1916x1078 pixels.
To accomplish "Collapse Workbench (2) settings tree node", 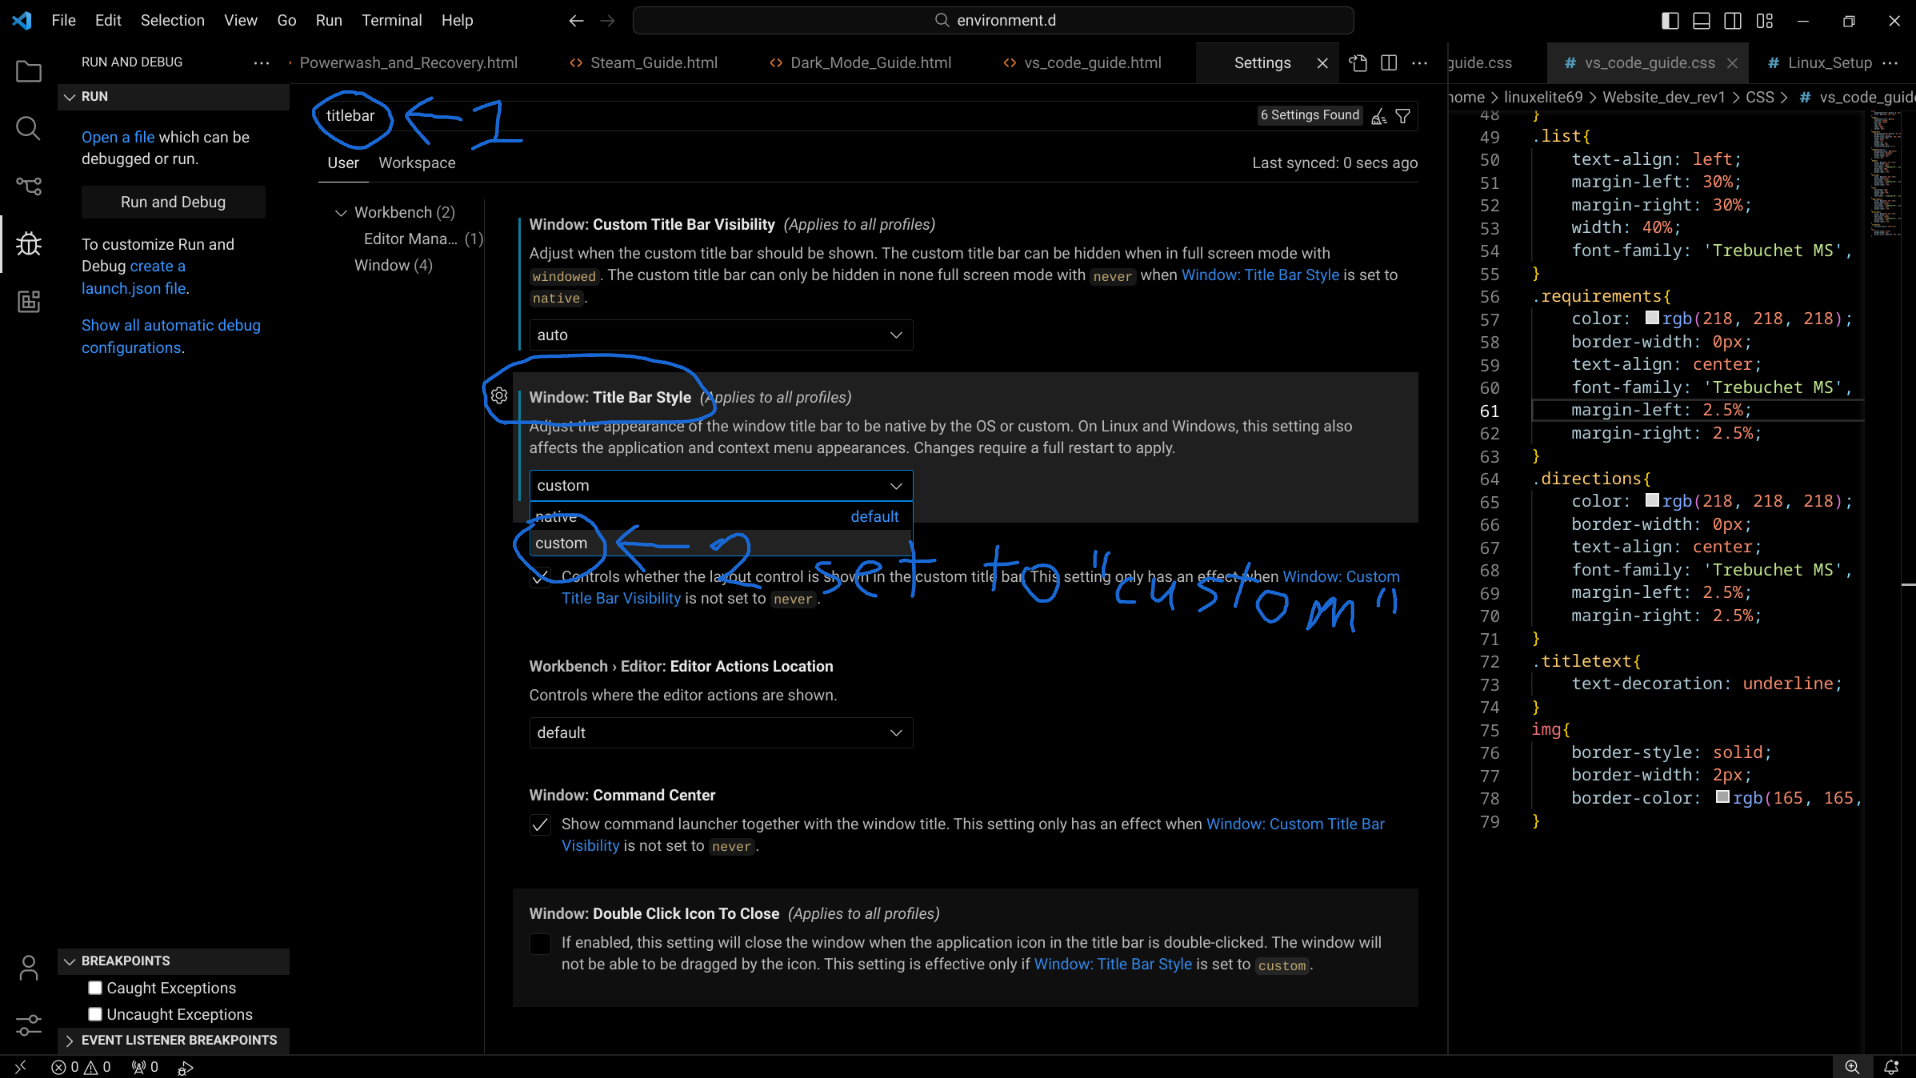I will coord(341,213).
